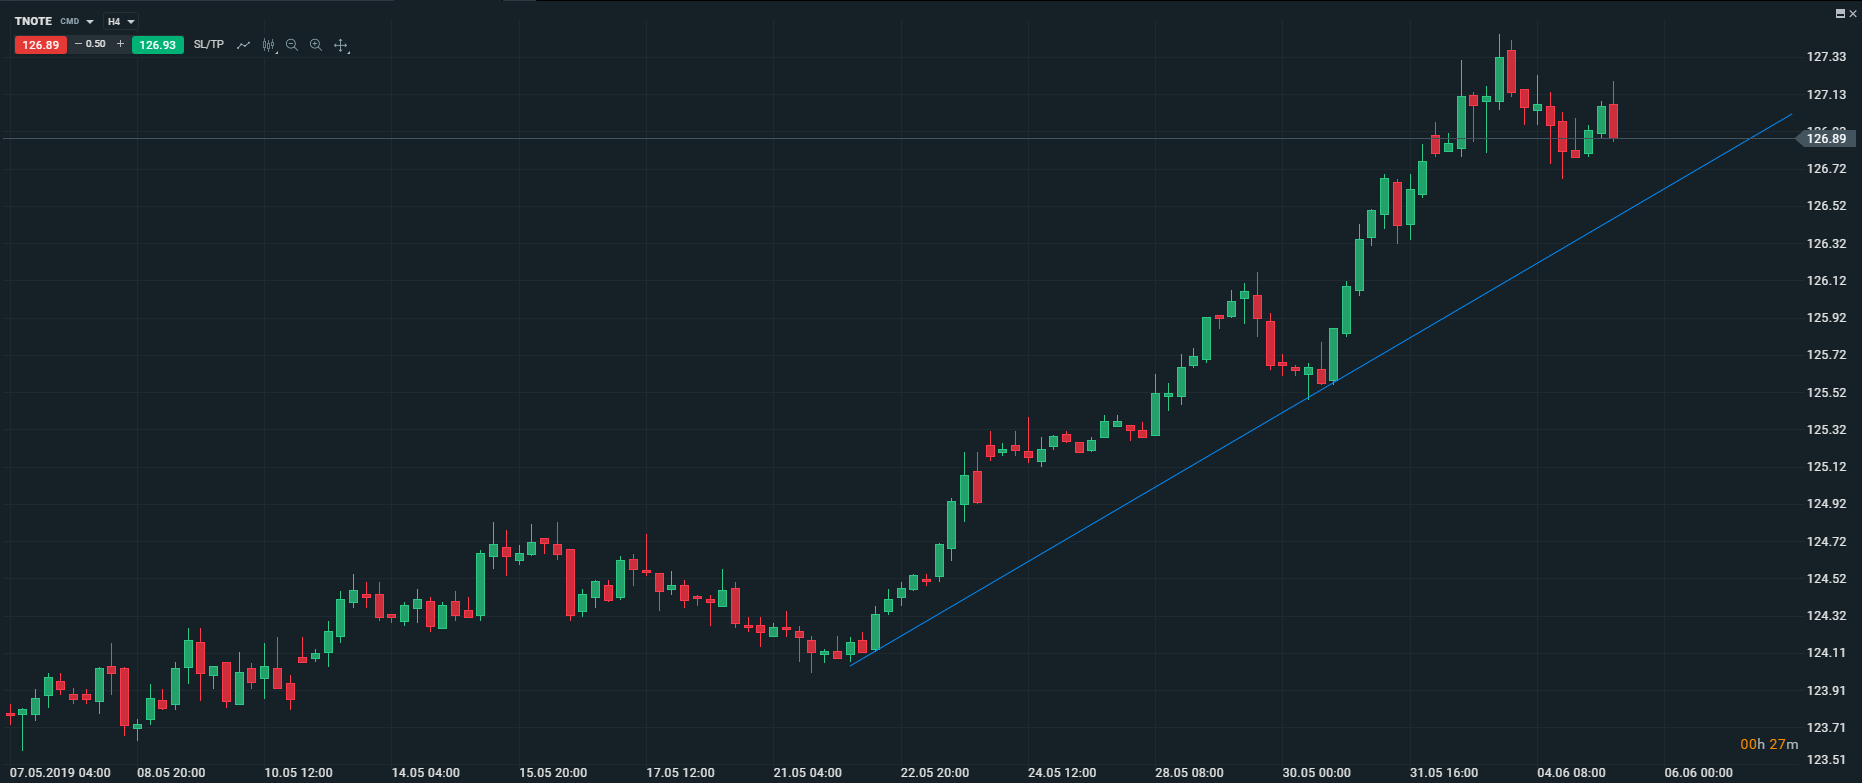This screenshot has width=1862, height=783.
Task: Click the 21.05 04:00 time axis label
Action: click(808, 773)
